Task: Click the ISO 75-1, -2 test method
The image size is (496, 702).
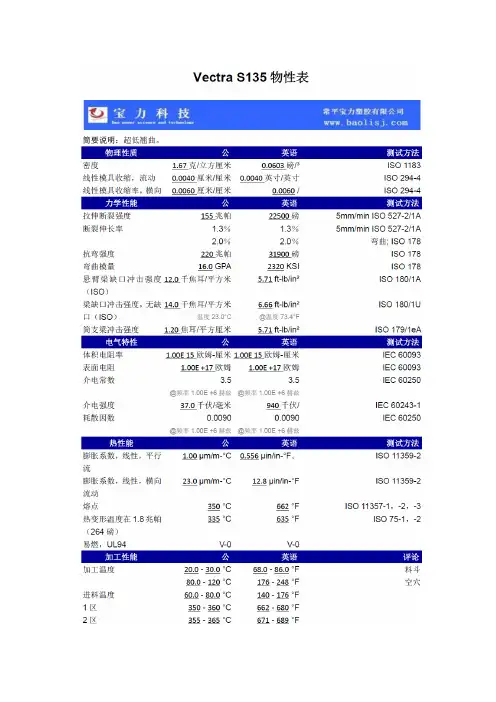Action: click(397, 519)
